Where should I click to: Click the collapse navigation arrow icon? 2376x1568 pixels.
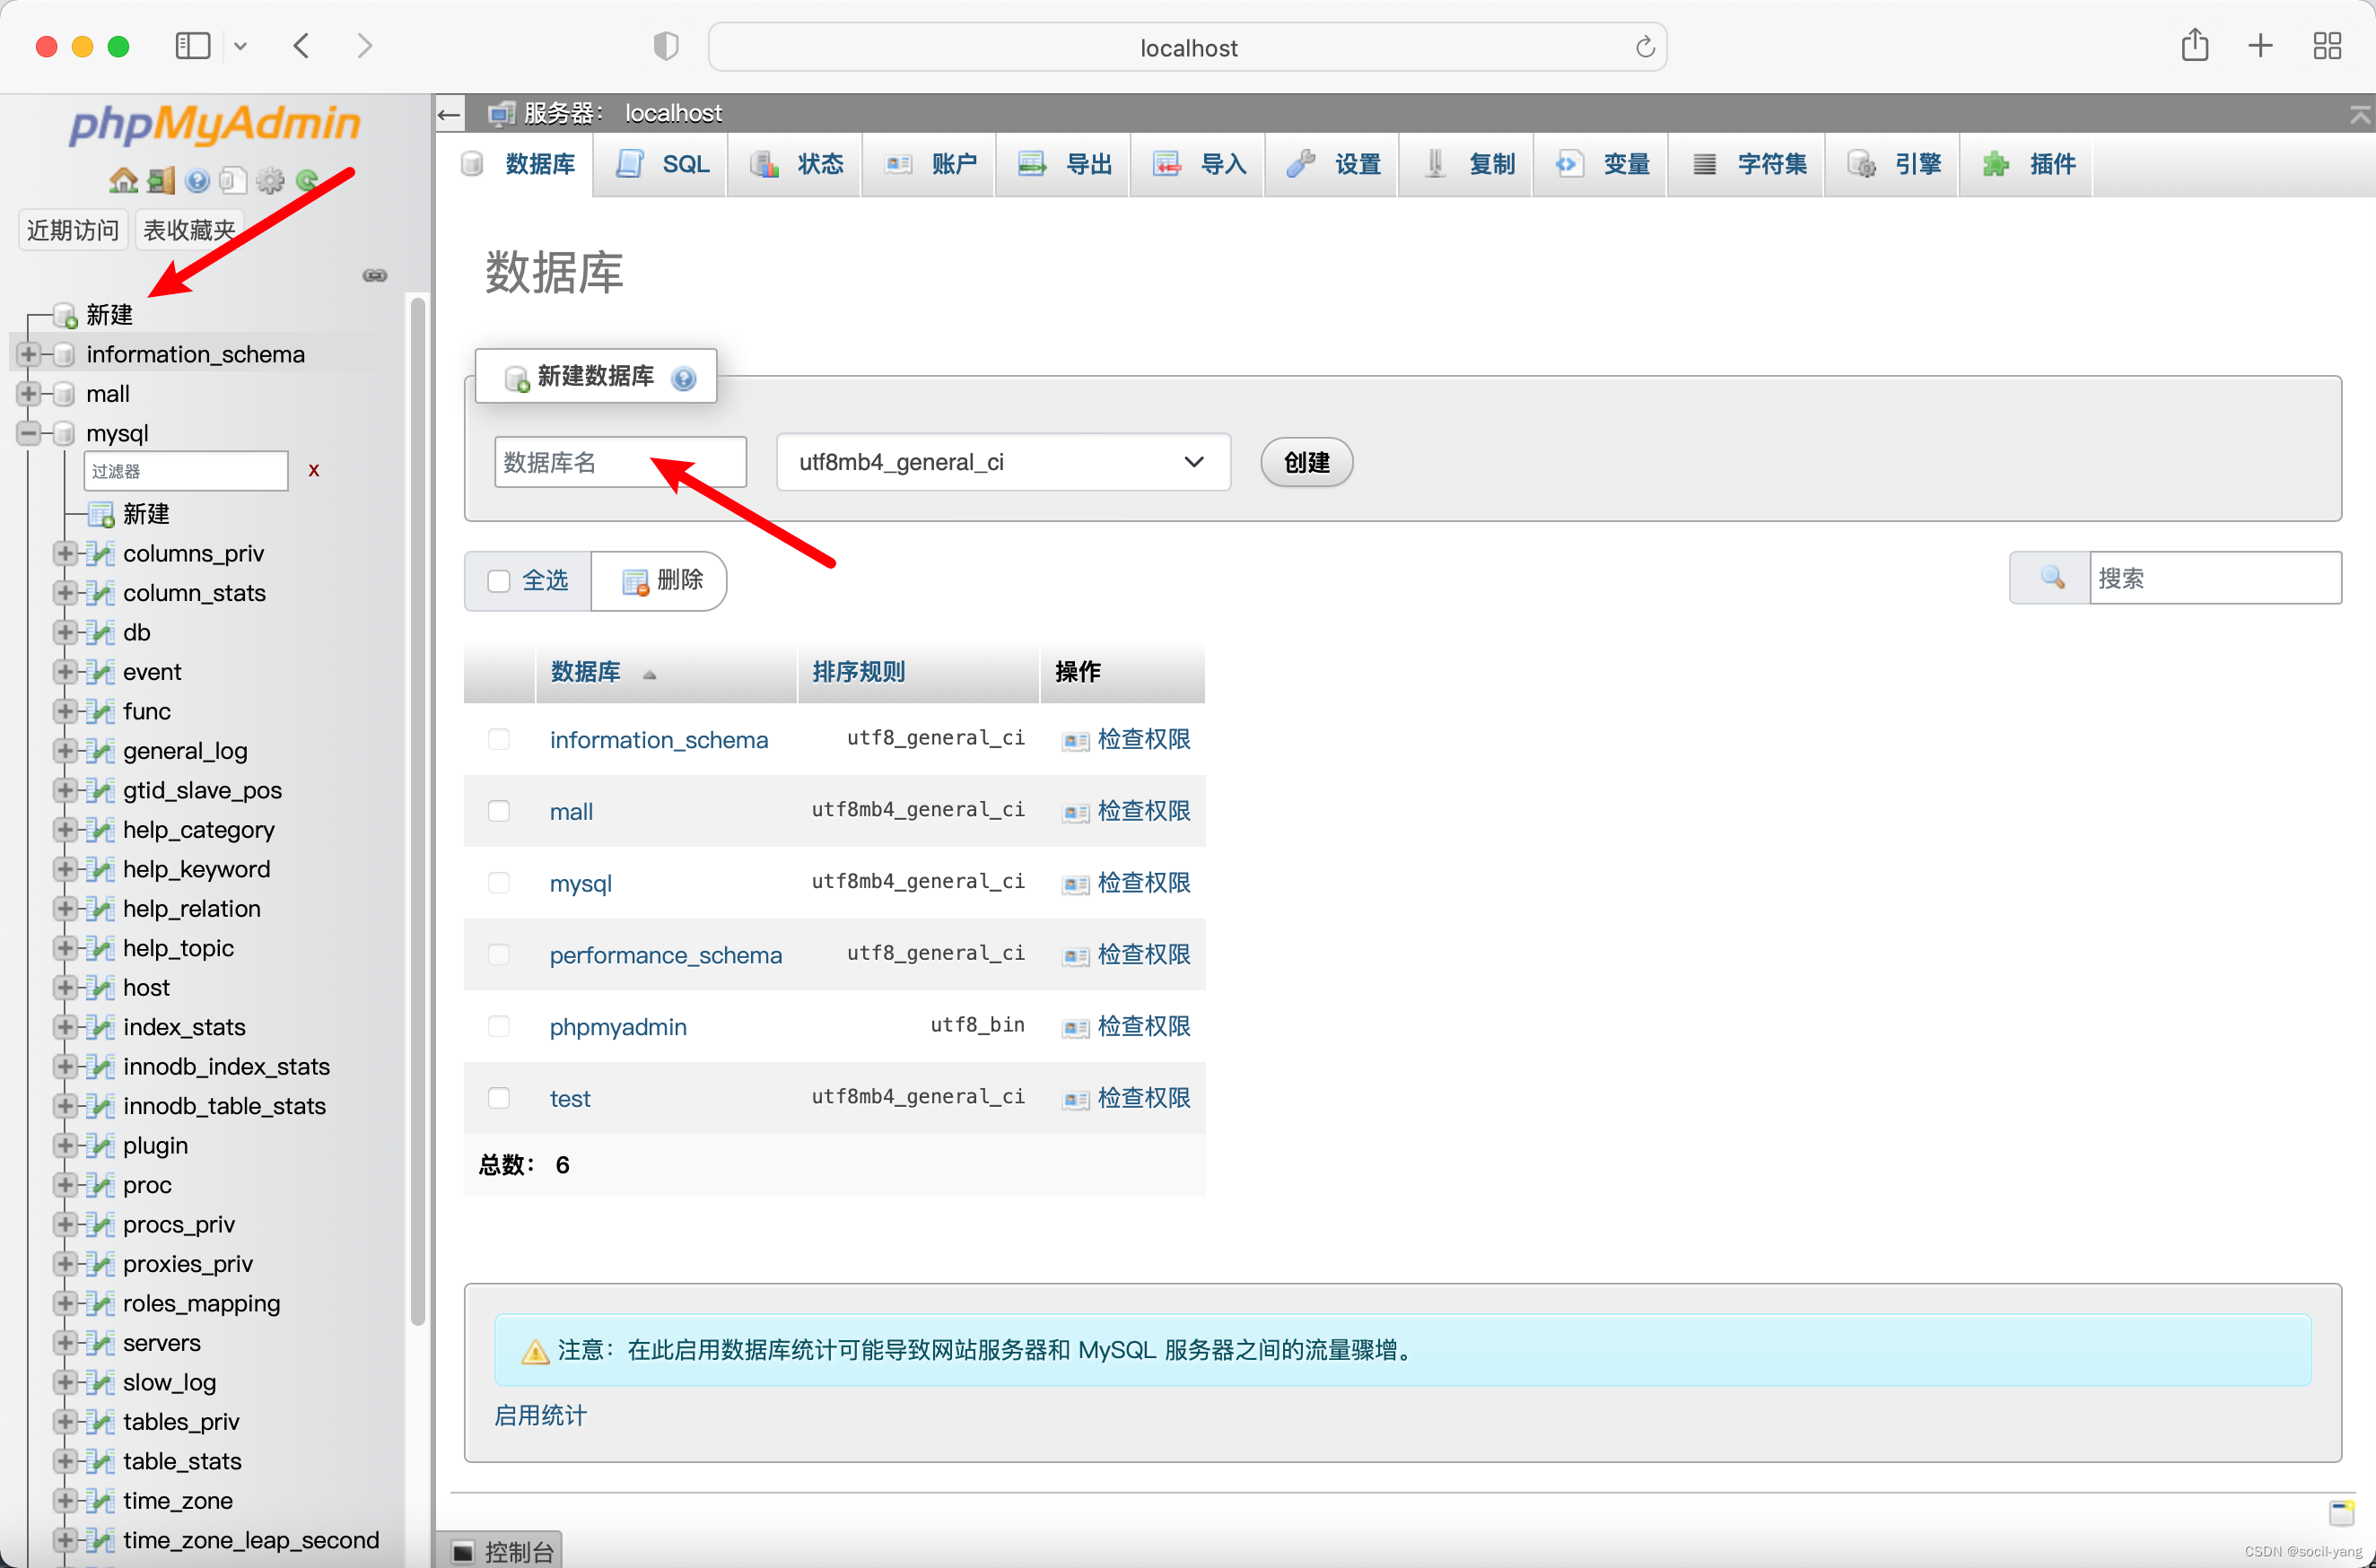click(450, 114)
